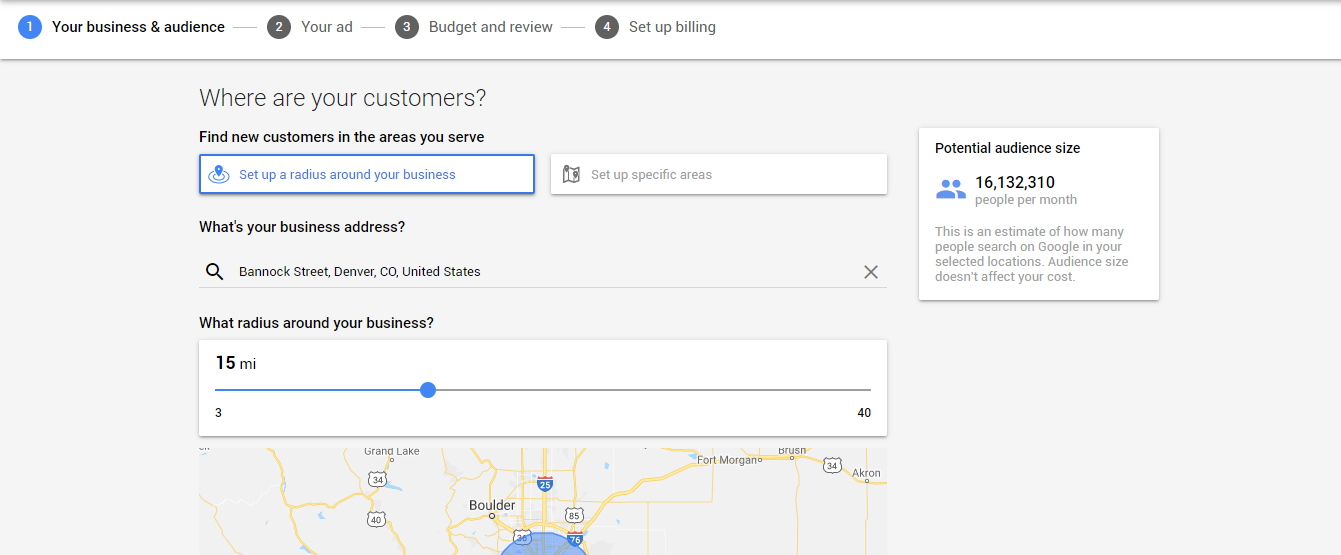Screen dimensions: 1341x555
Task: Click the people icon in audience card
Action: [x=950, y=189]
